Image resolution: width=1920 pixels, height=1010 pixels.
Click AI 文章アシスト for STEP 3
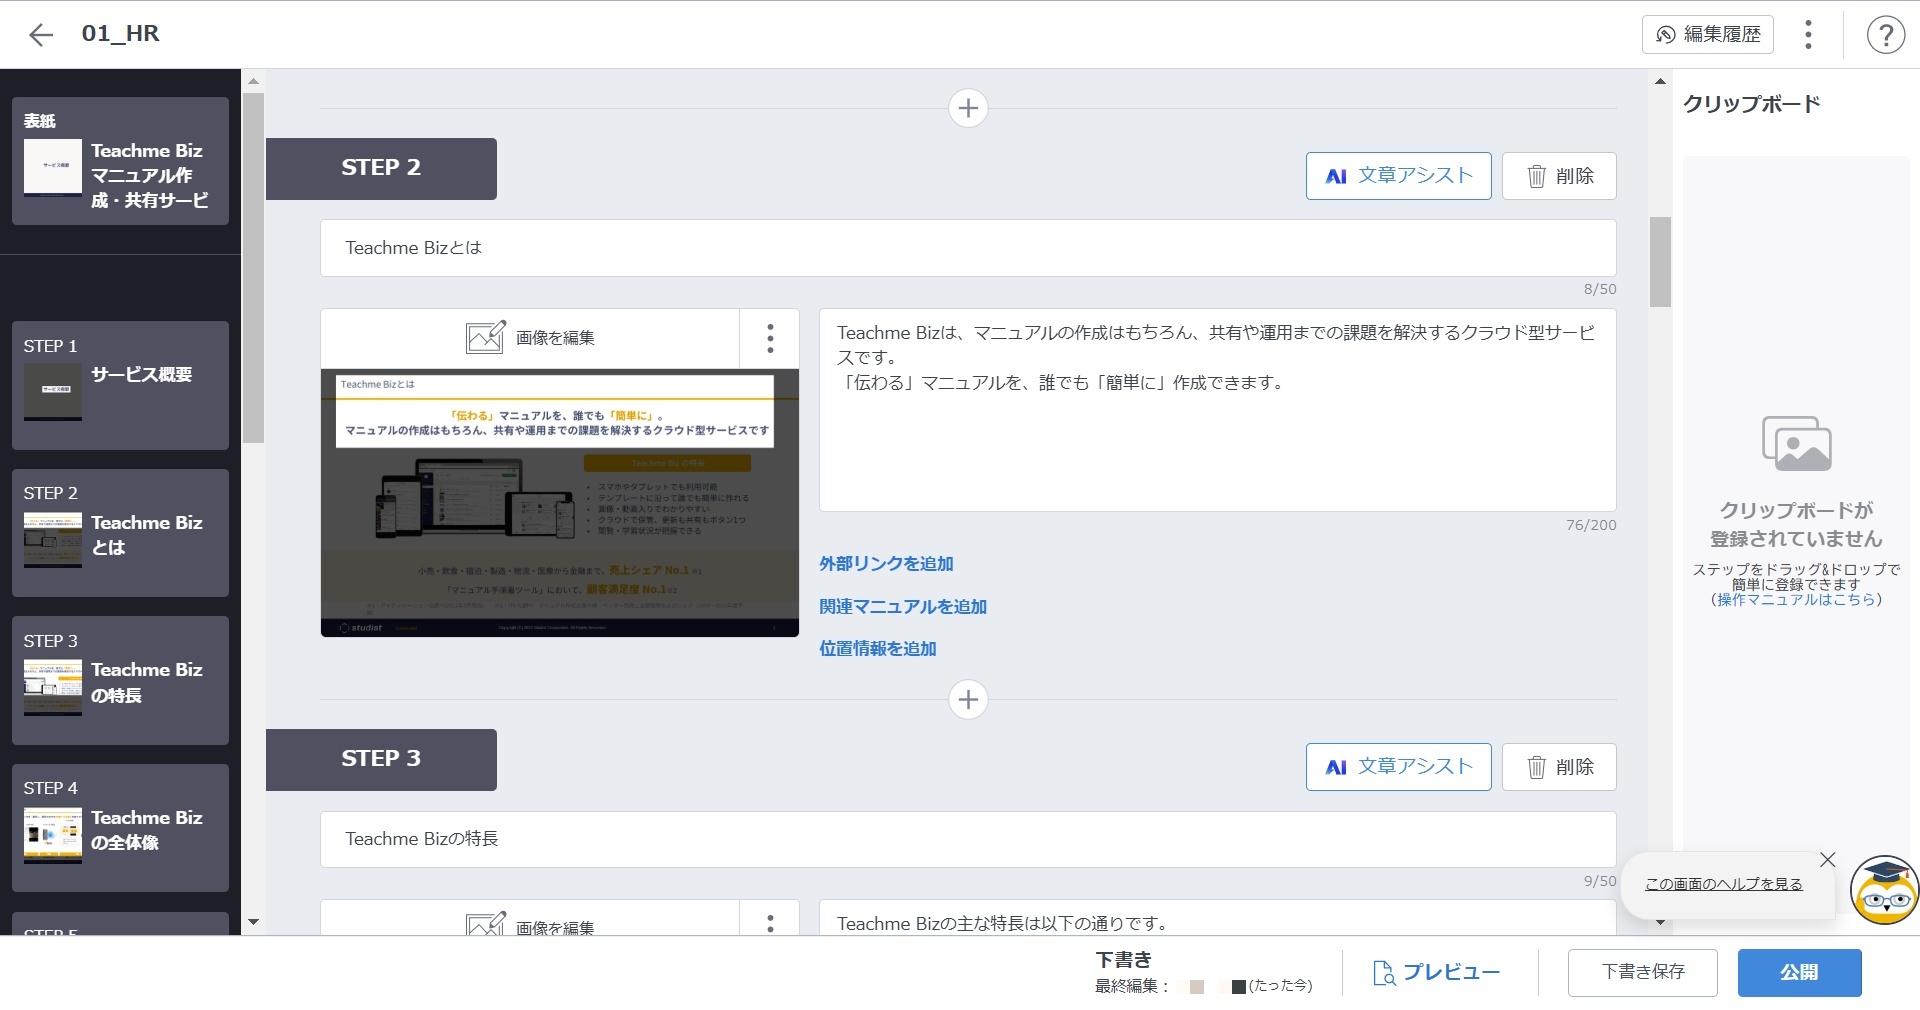click(1398, 767)
